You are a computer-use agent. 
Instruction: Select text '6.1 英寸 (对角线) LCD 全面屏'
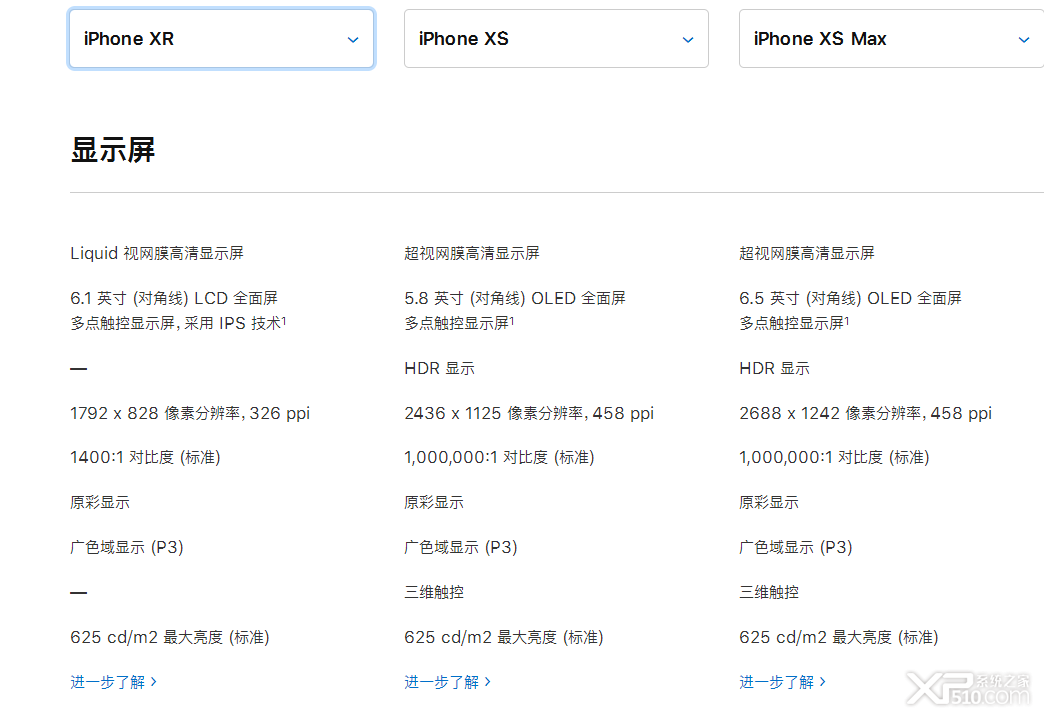pos(174,298)
